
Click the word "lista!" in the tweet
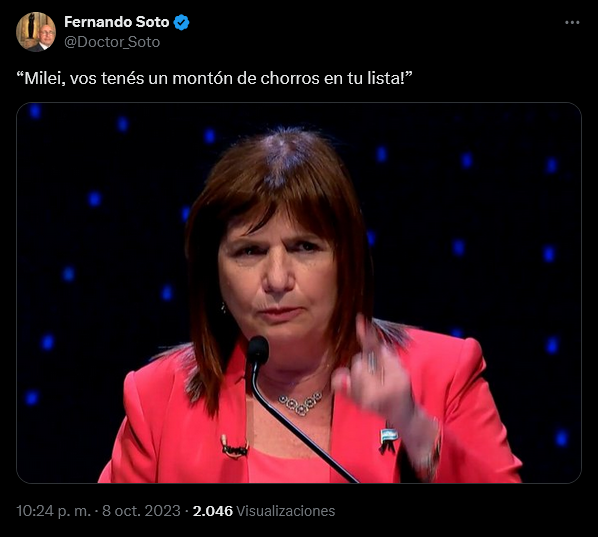point(390,78)
